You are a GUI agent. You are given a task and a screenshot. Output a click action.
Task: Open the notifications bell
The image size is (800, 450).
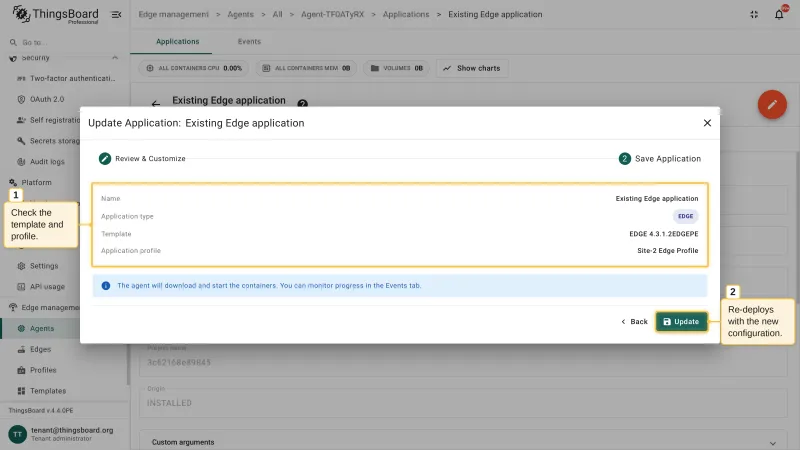click(779, 14)
